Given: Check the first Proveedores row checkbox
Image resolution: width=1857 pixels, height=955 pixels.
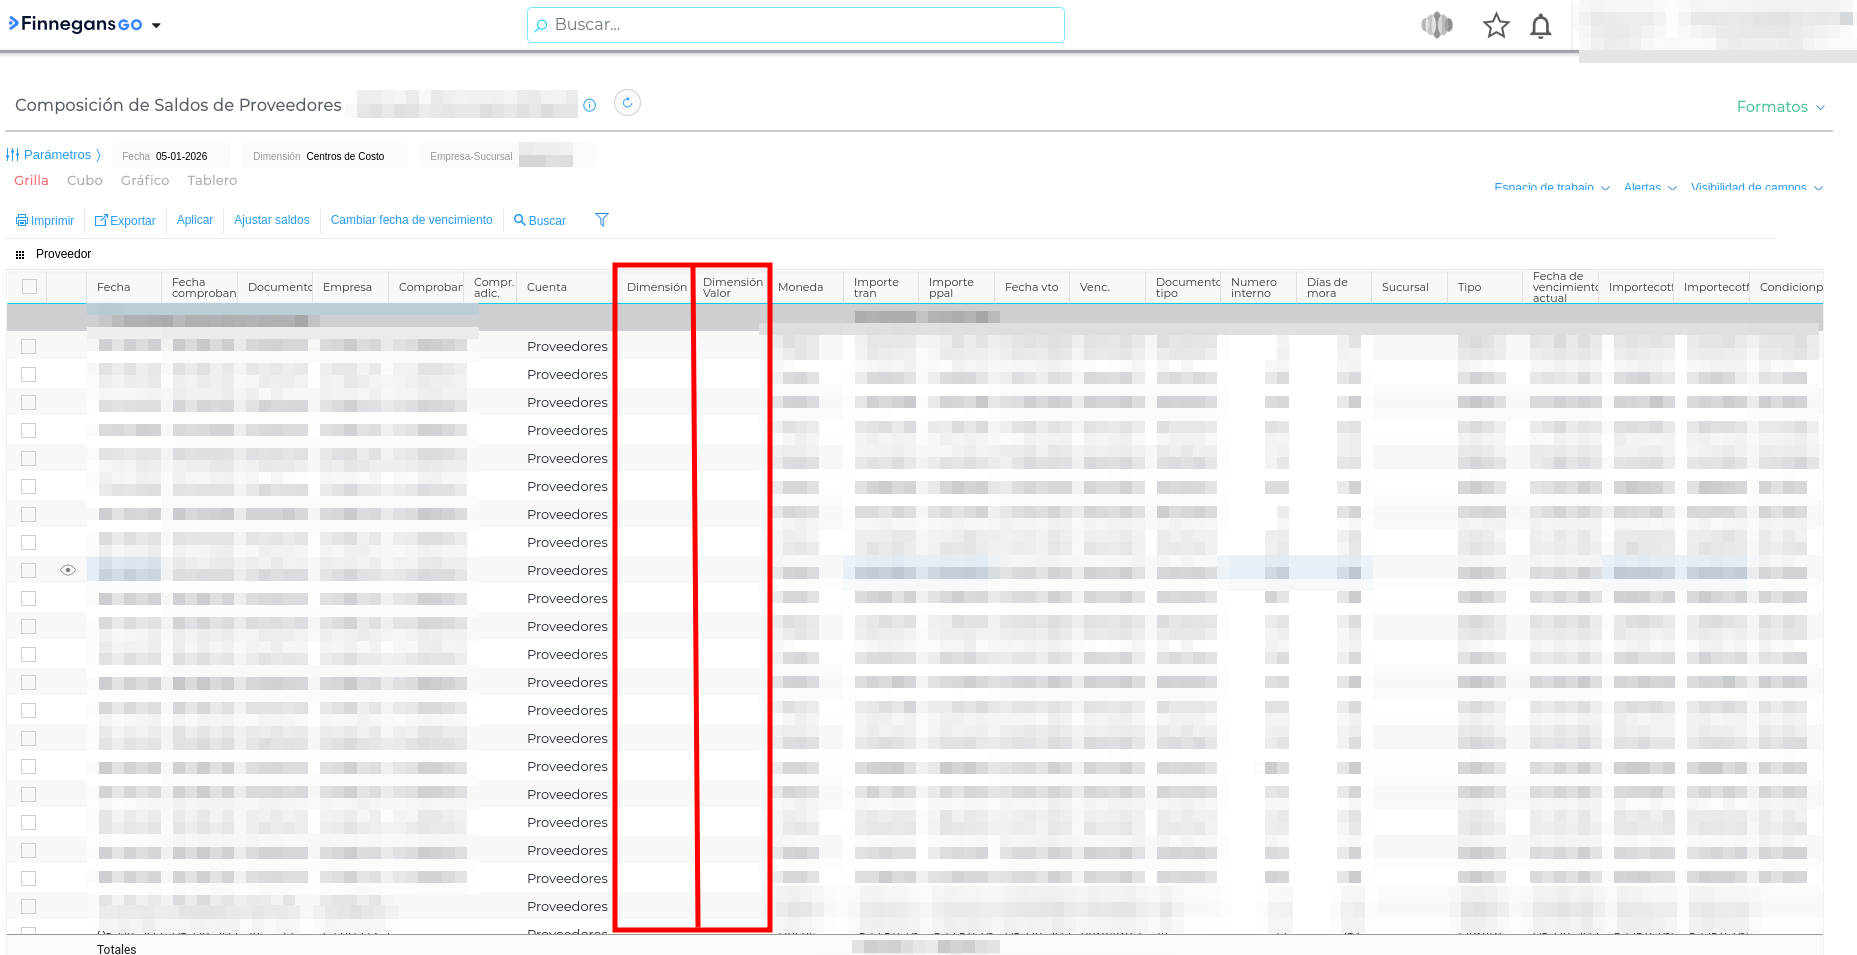Looking at the screenshot, I should pyautogui.click(x=29, y=346).
